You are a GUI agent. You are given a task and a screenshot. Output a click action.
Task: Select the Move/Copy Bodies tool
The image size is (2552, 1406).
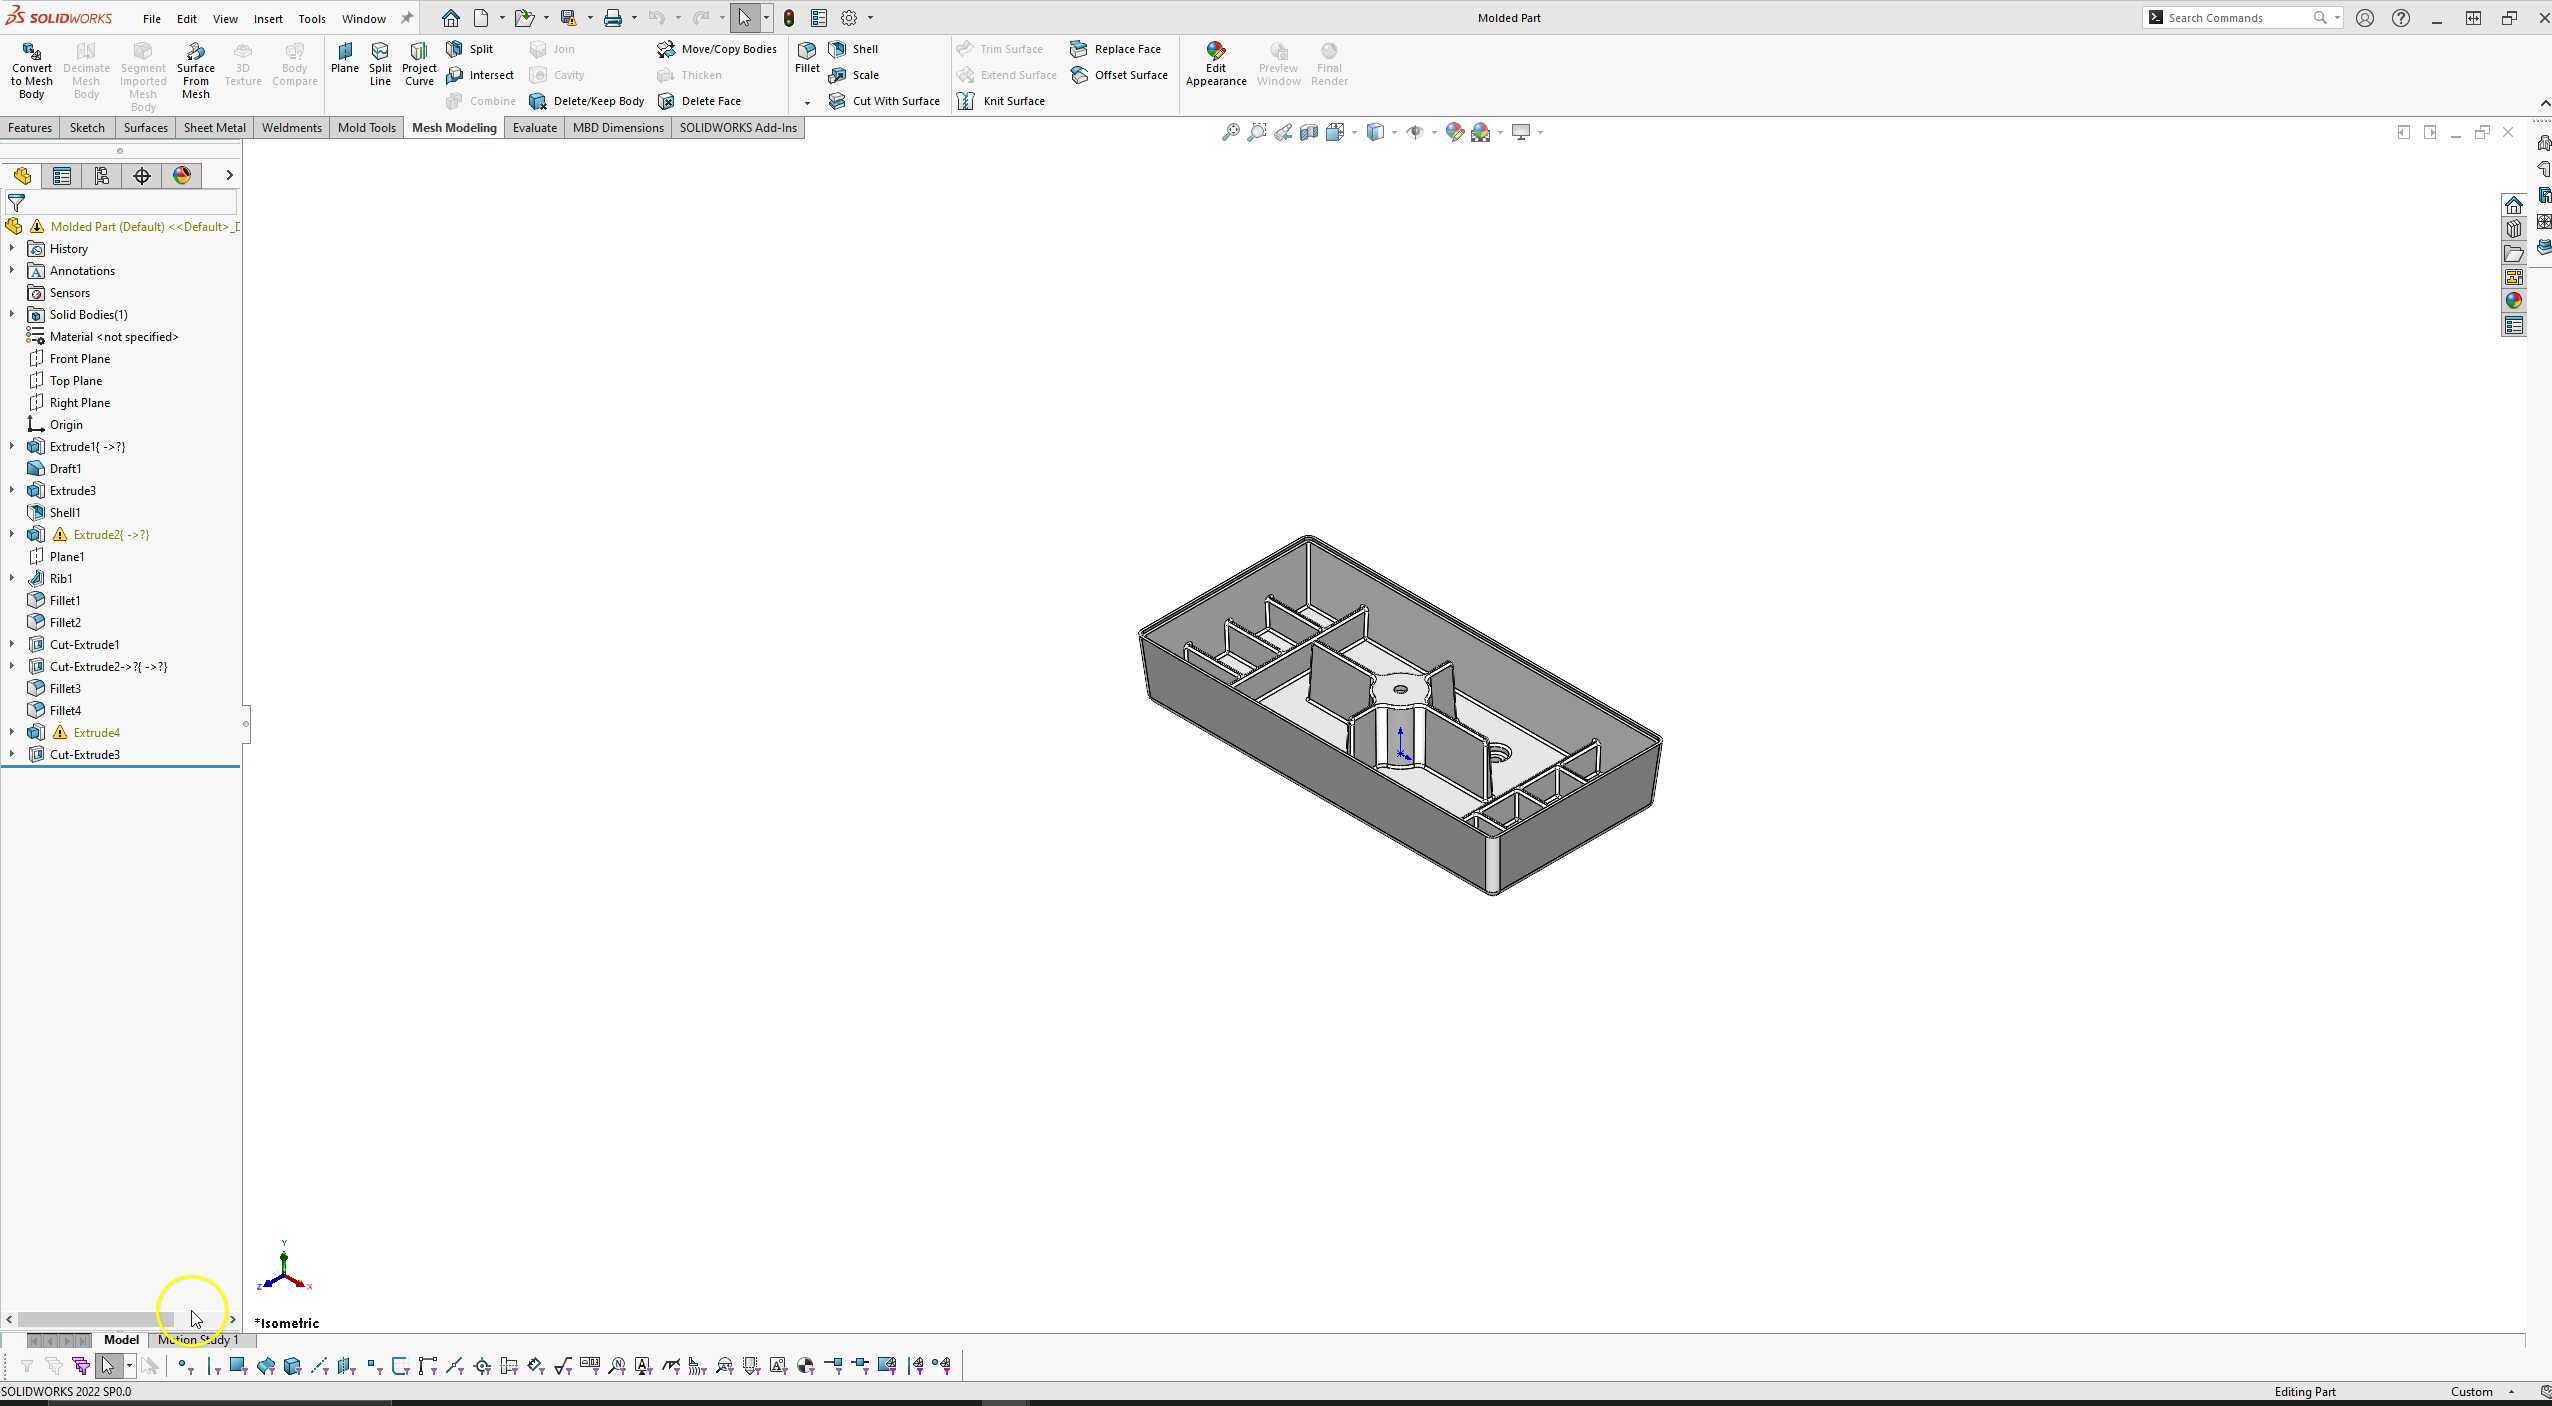717,48
